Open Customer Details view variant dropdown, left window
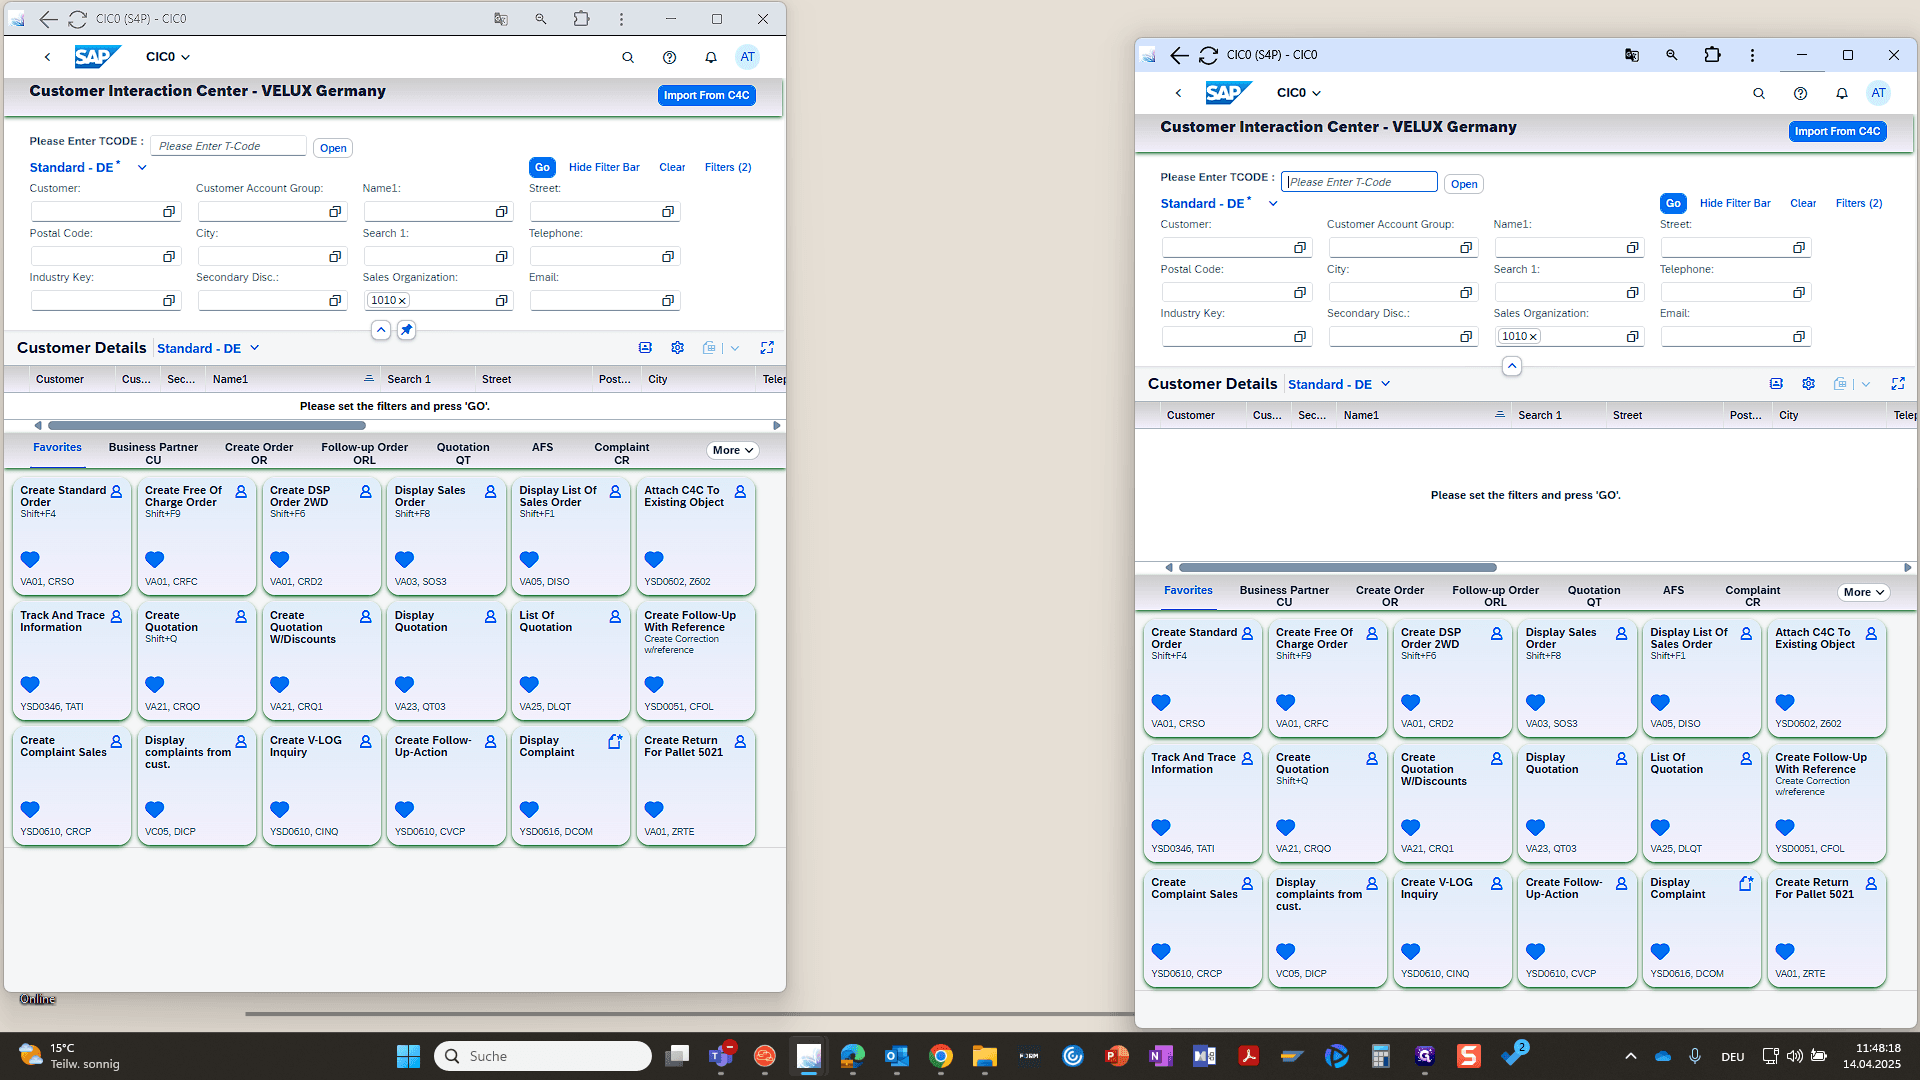The image size is (1920, 1080). [x=255, y=348]
